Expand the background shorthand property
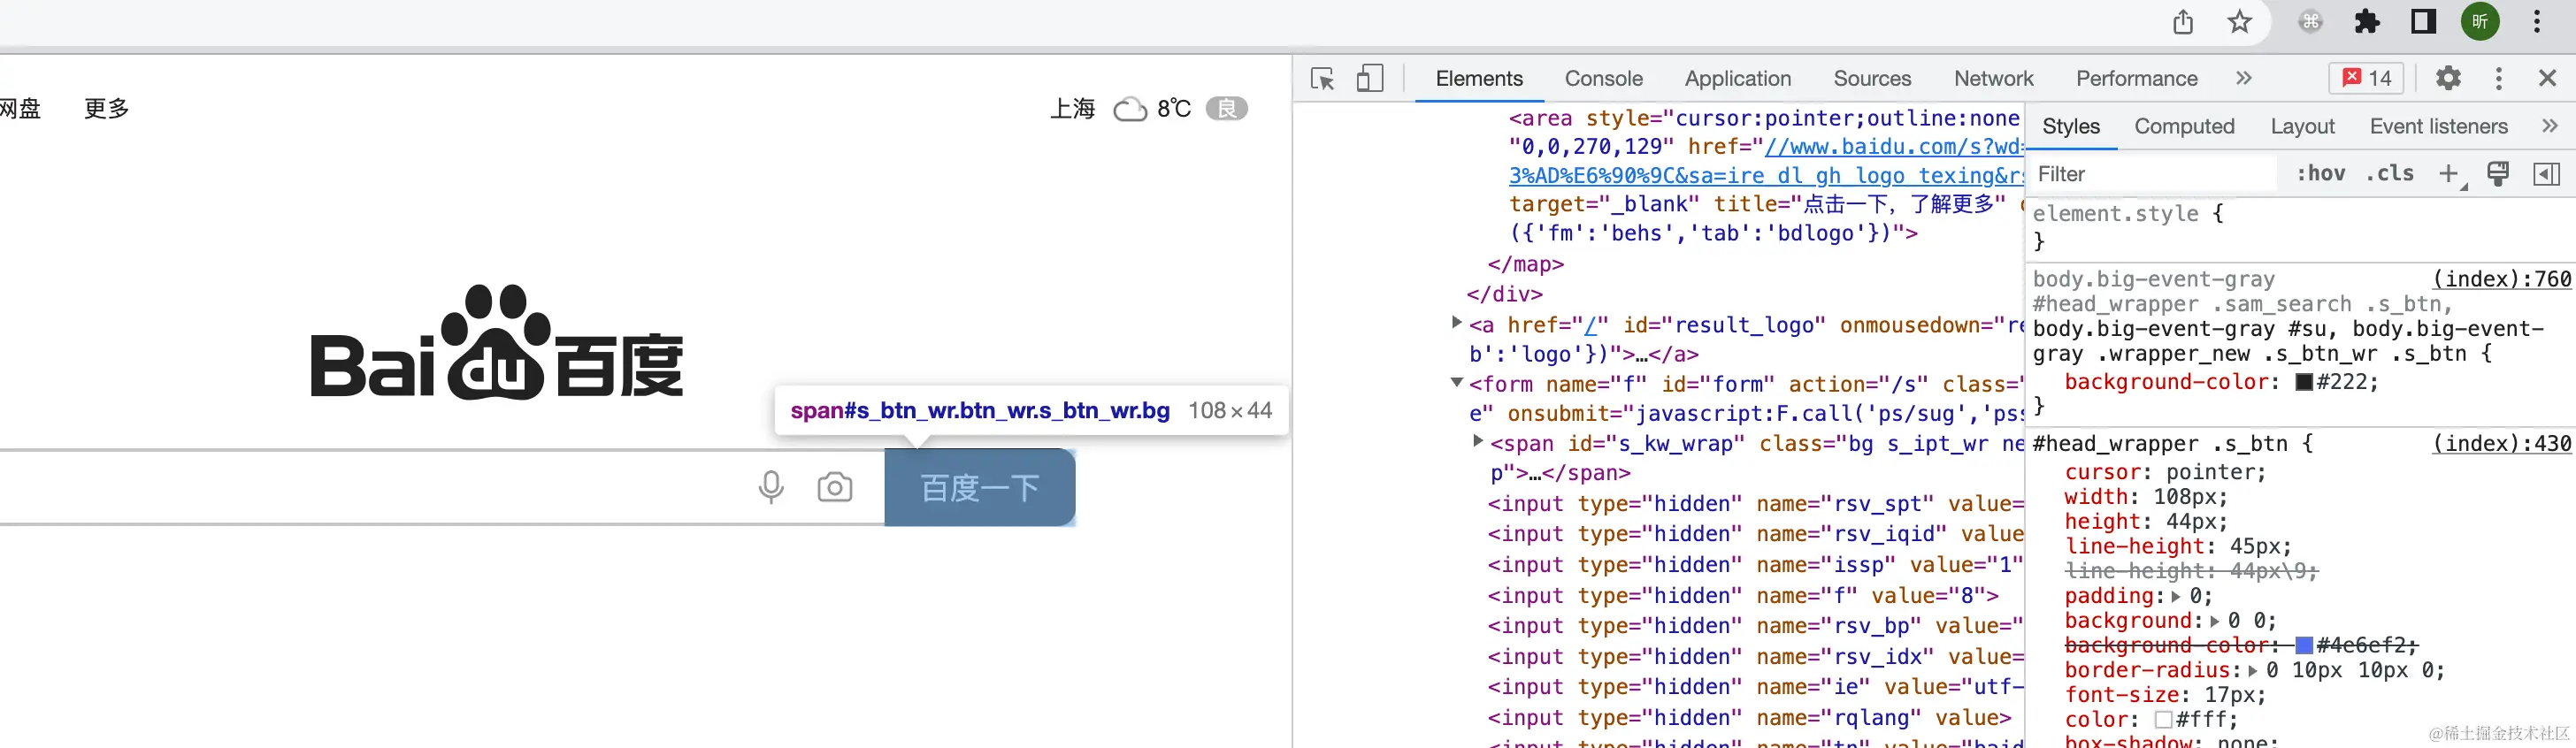The height and width of the screenshot is (748, 2576). [2214, 621]
